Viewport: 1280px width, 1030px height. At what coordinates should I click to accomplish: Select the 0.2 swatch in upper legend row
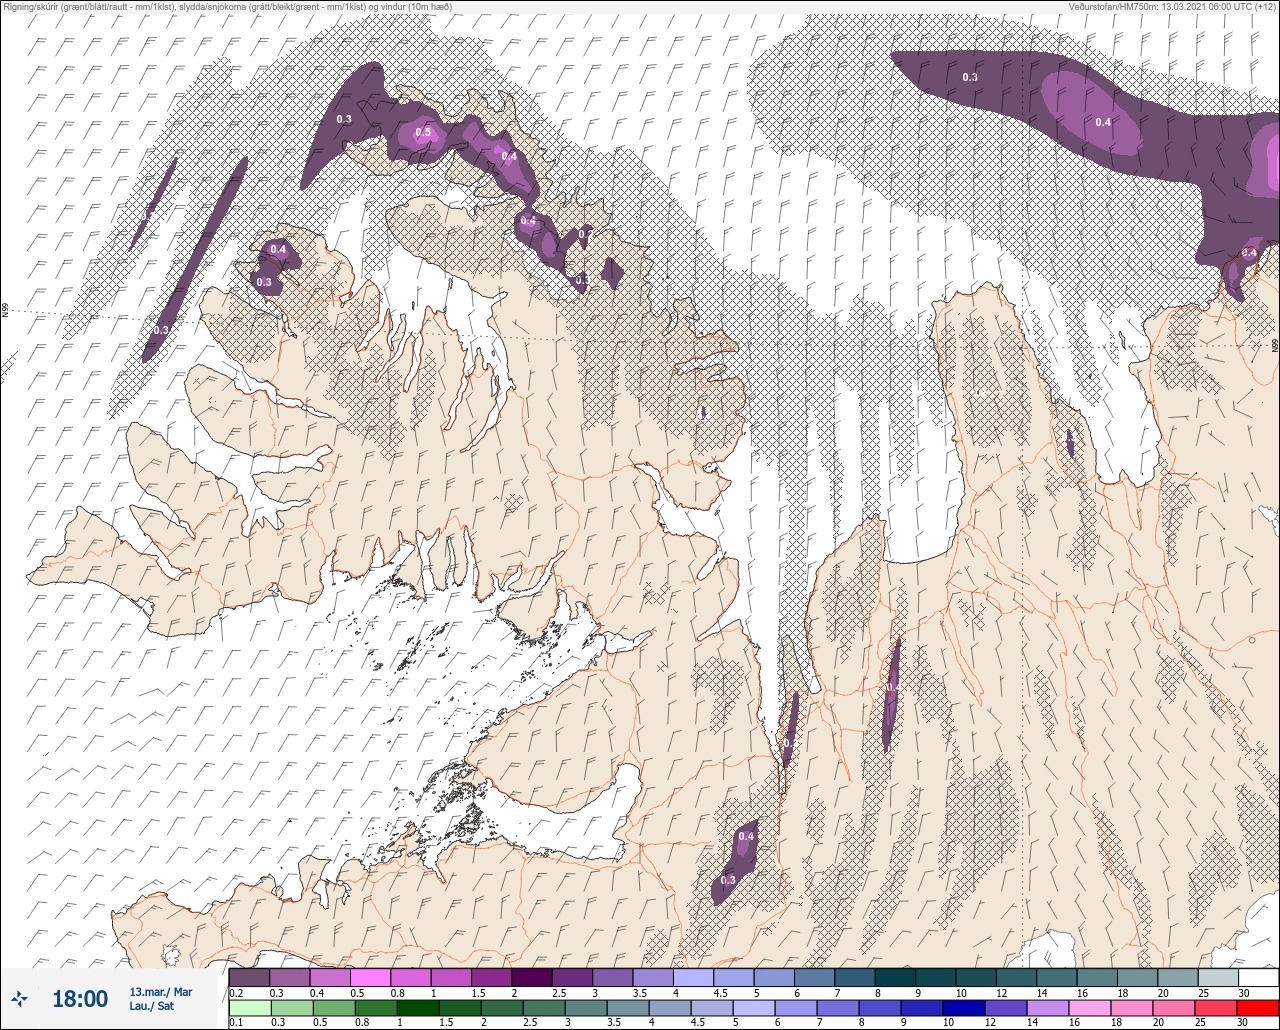point(249,977)
